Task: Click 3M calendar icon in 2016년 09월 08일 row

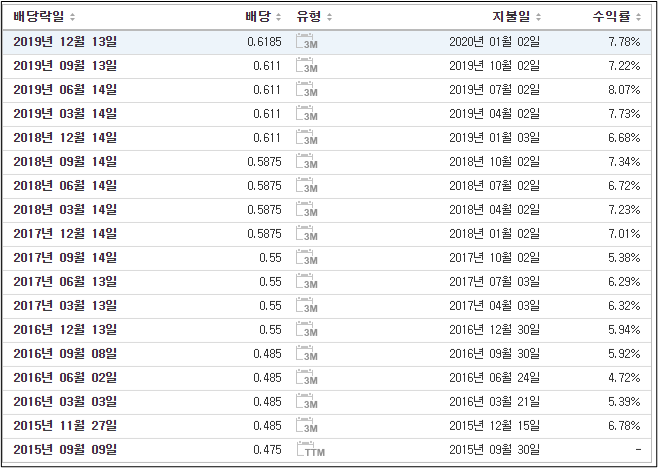Action: pyautogui.click(x=306, y=353)
